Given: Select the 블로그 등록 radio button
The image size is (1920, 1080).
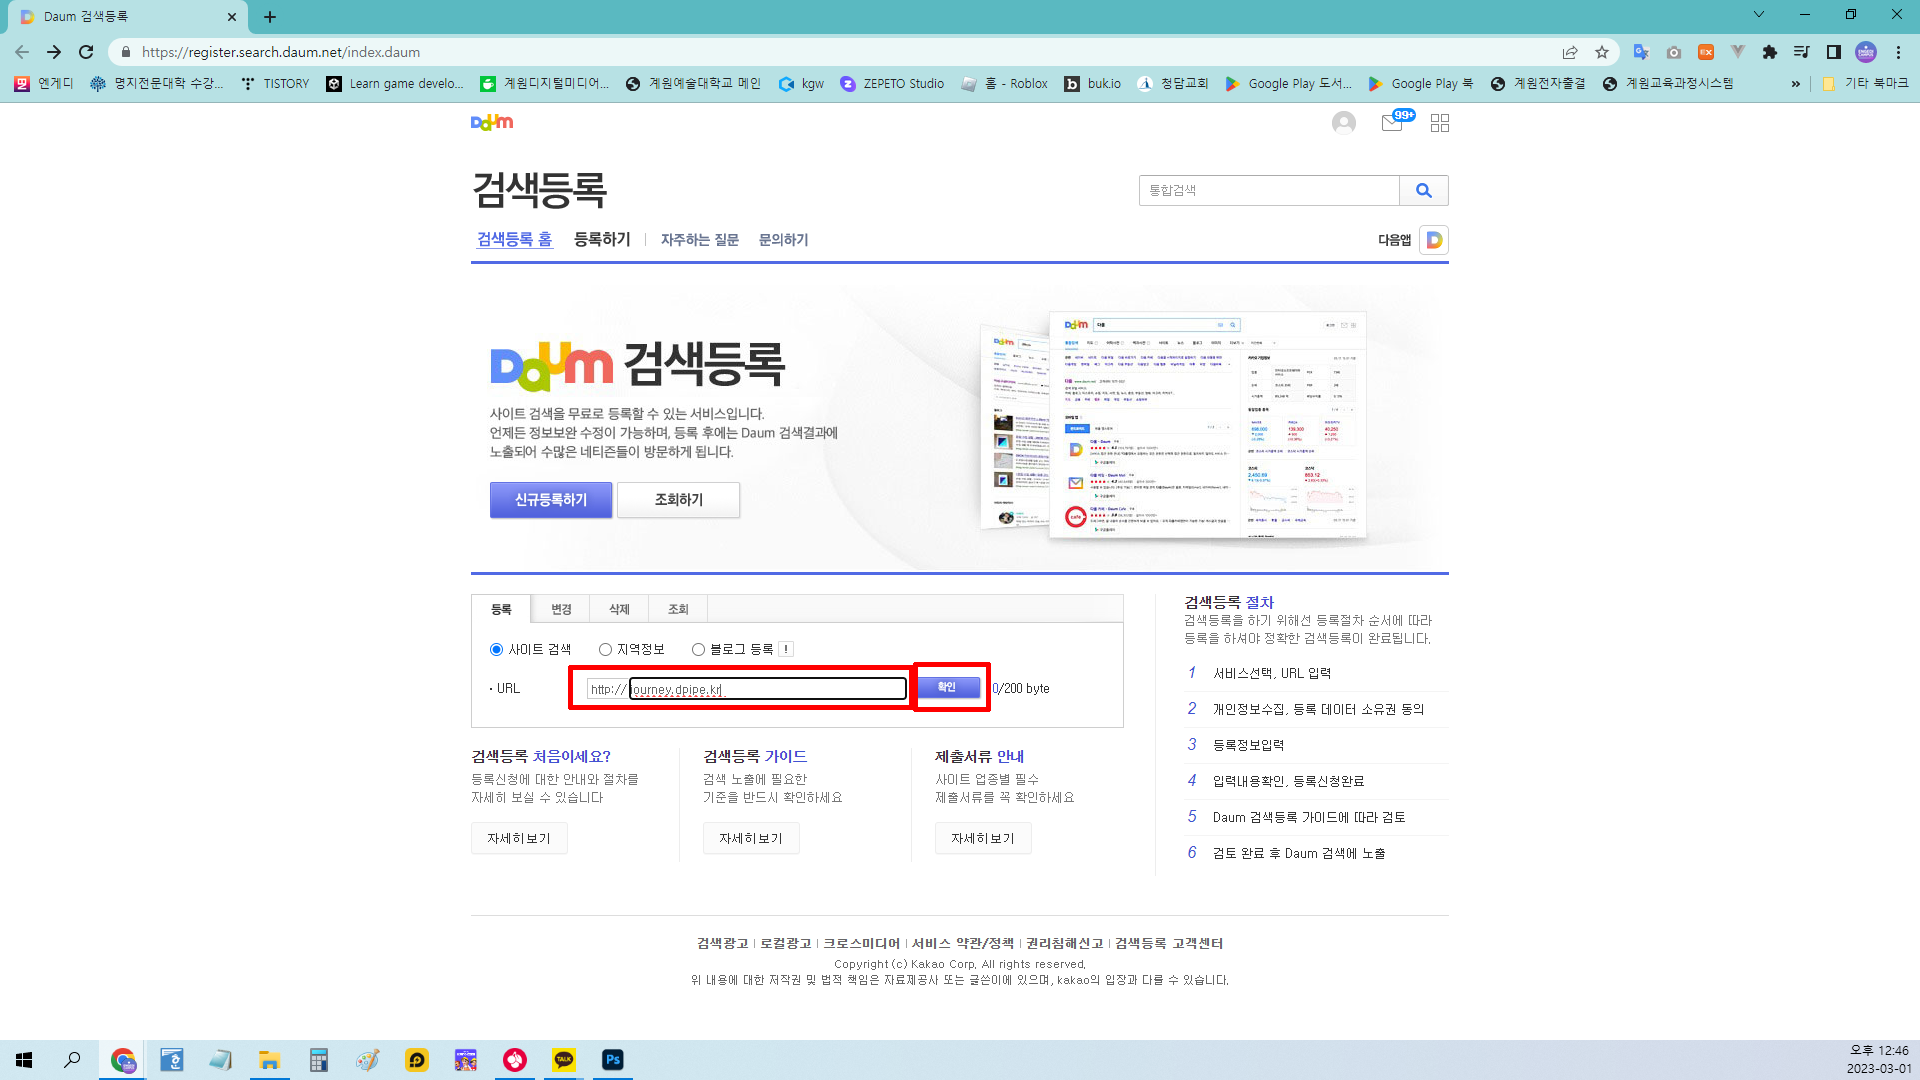Looking at the screenshot, I should coord(698,649).
